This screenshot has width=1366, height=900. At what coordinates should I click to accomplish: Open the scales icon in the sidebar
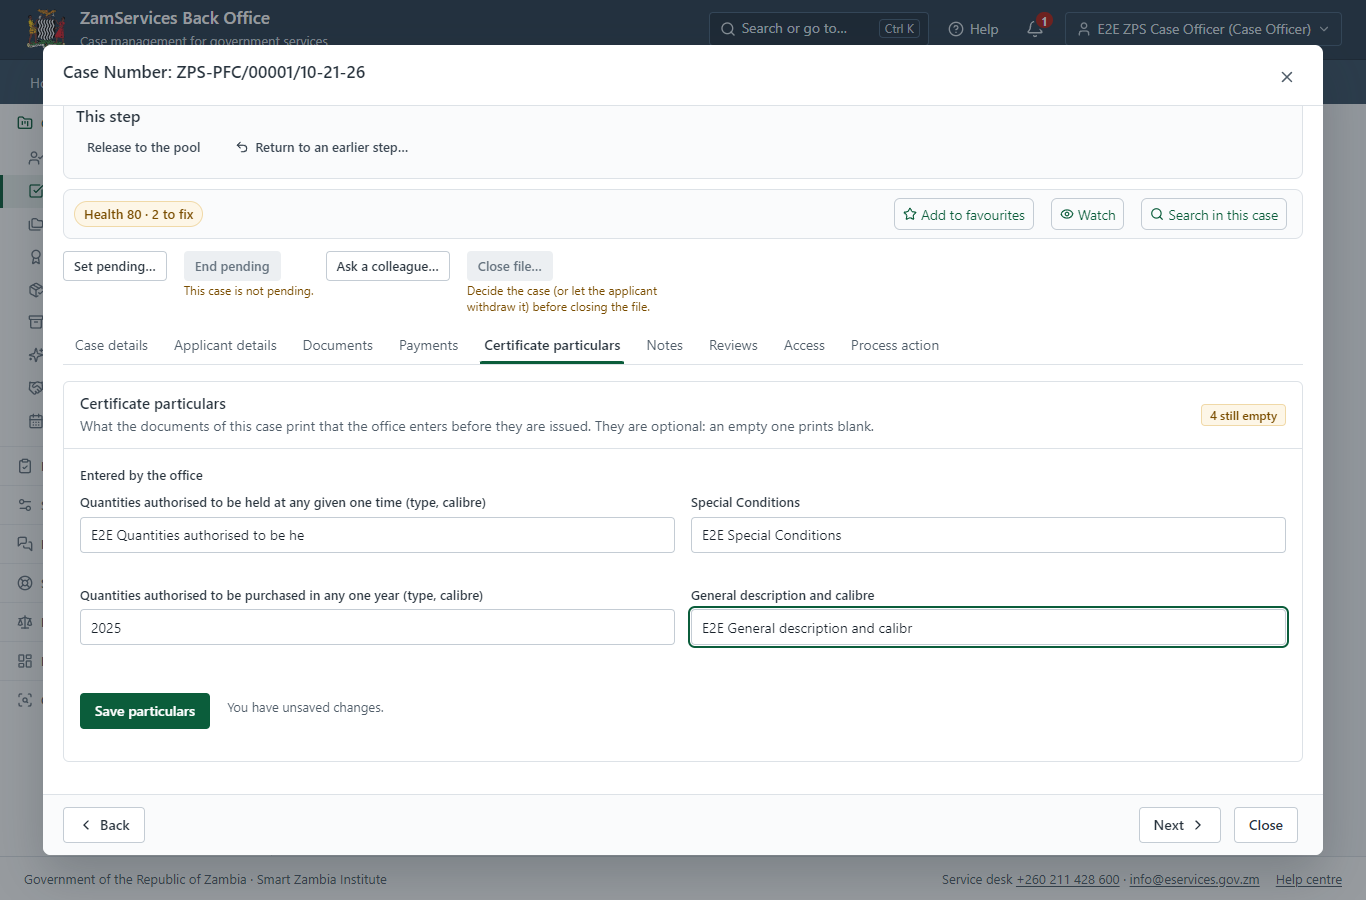click(25, 622)
